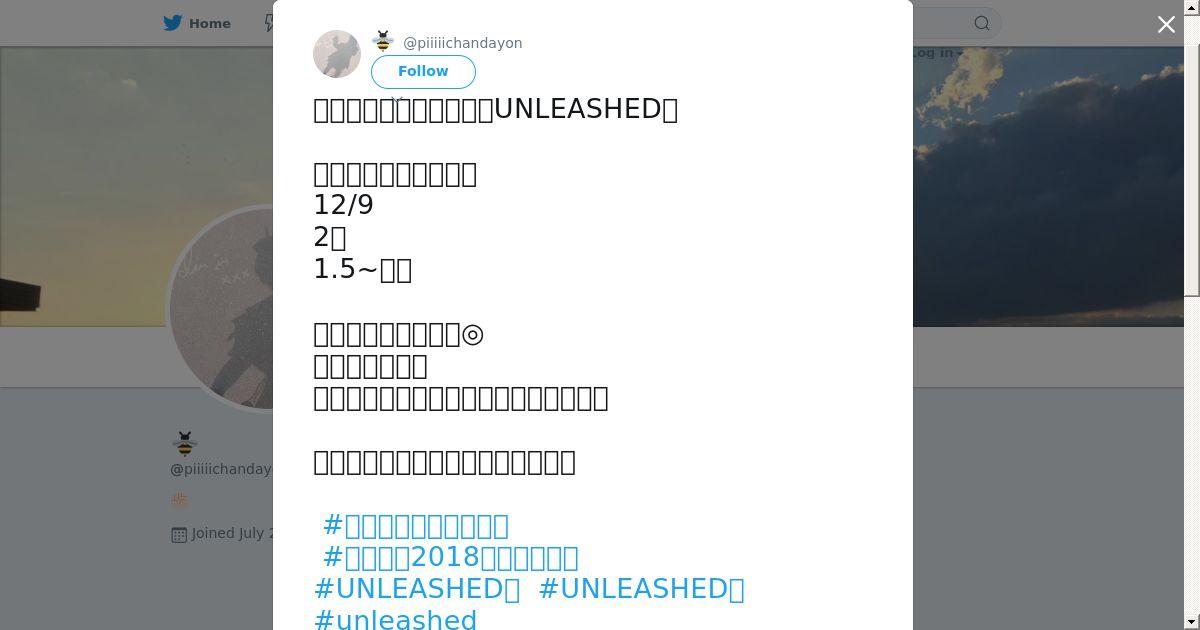
Task: Click the calendar icon beside Joined date
Action: 179,534
